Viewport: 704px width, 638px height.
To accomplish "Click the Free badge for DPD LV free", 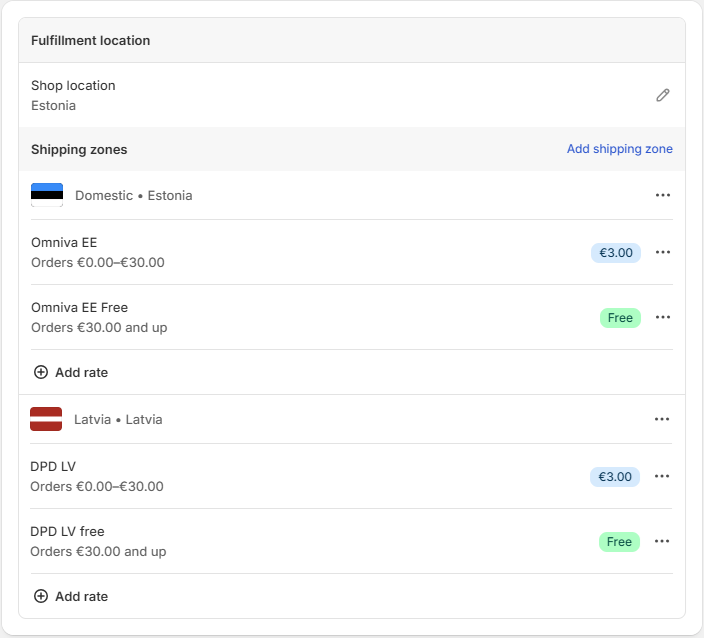I will (619, 542).
